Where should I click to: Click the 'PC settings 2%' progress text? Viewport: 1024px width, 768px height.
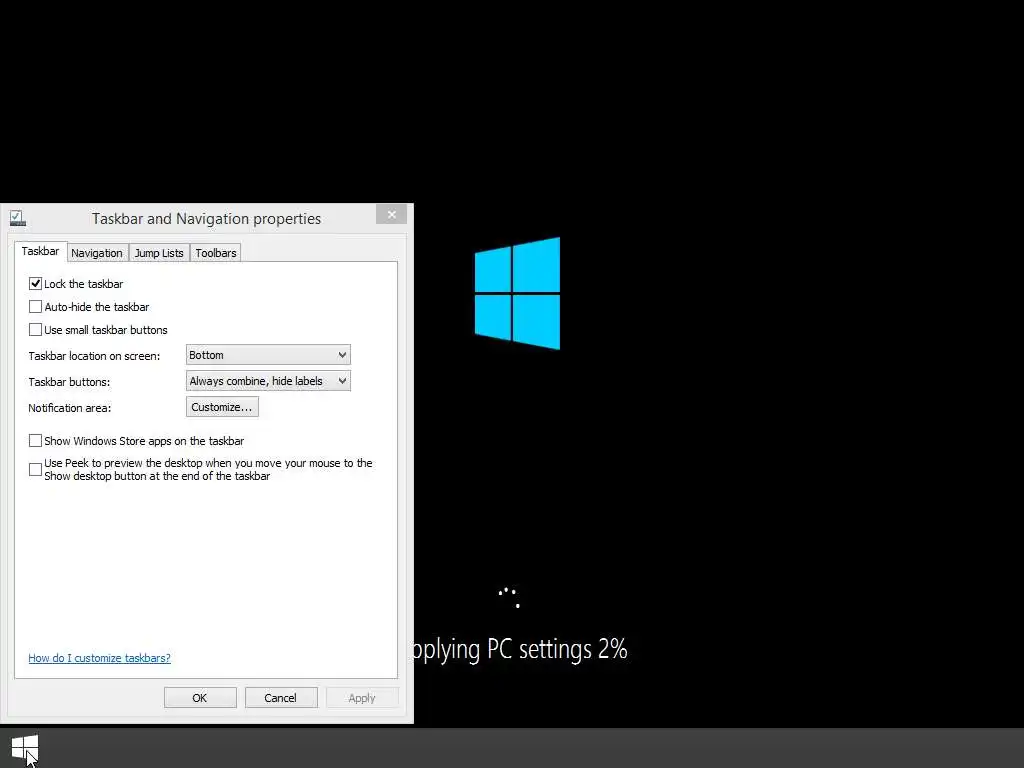557,649
